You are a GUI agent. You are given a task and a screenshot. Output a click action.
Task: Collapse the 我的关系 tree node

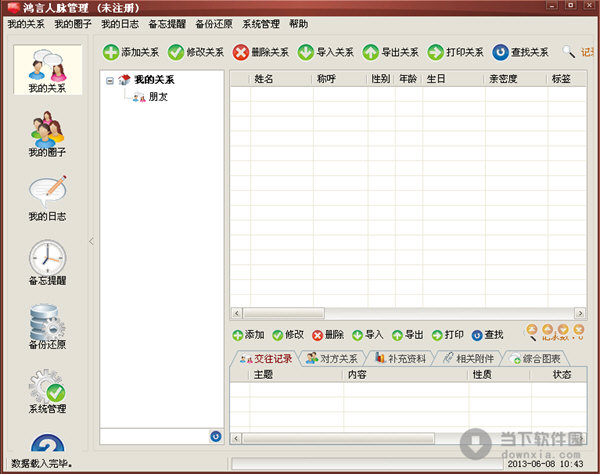(109, 80)
